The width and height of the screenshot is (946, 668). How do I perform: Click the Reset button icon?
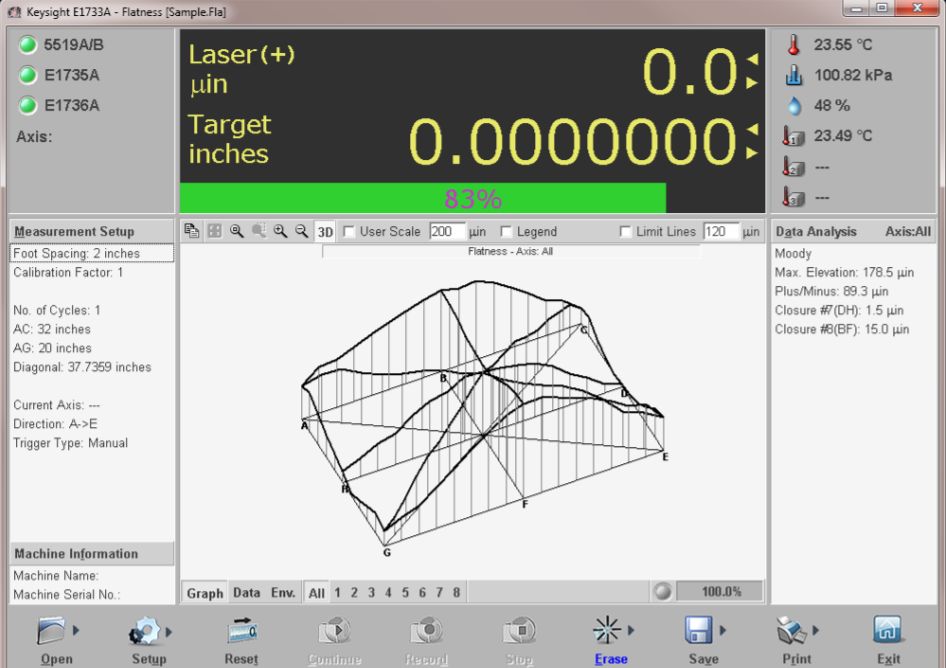(x=241, y=631)
